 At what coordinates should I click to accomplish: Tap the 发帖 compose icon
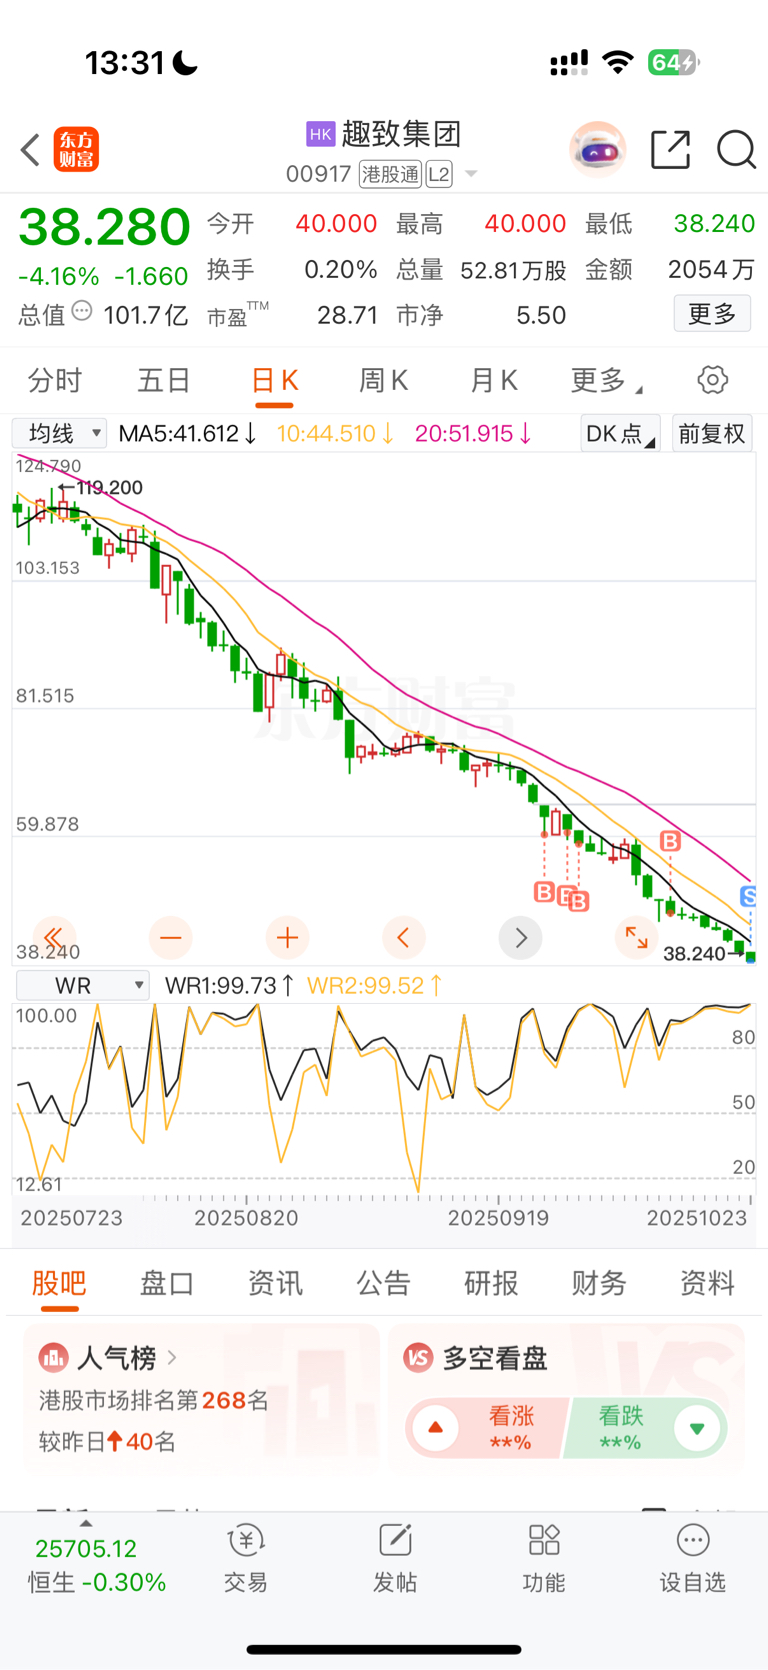point(395,1541)
